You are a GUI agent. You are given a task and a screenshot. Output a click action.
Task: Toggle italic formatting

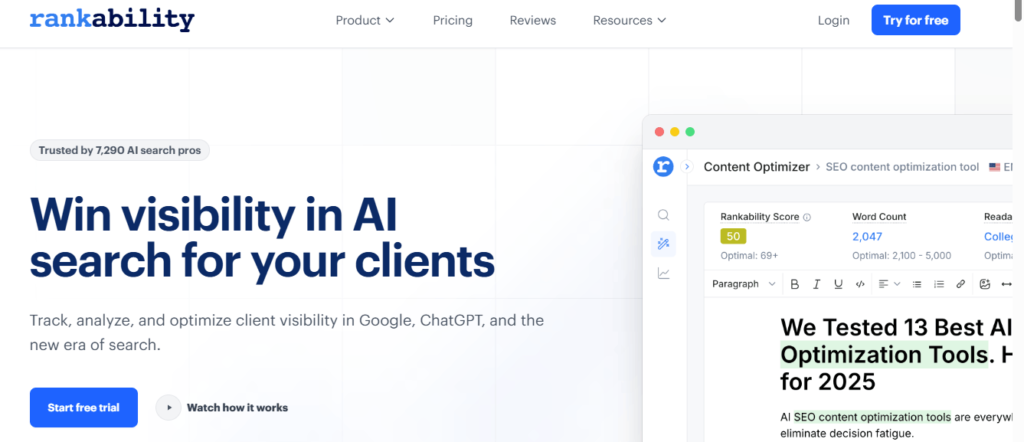tap(816, 284)
